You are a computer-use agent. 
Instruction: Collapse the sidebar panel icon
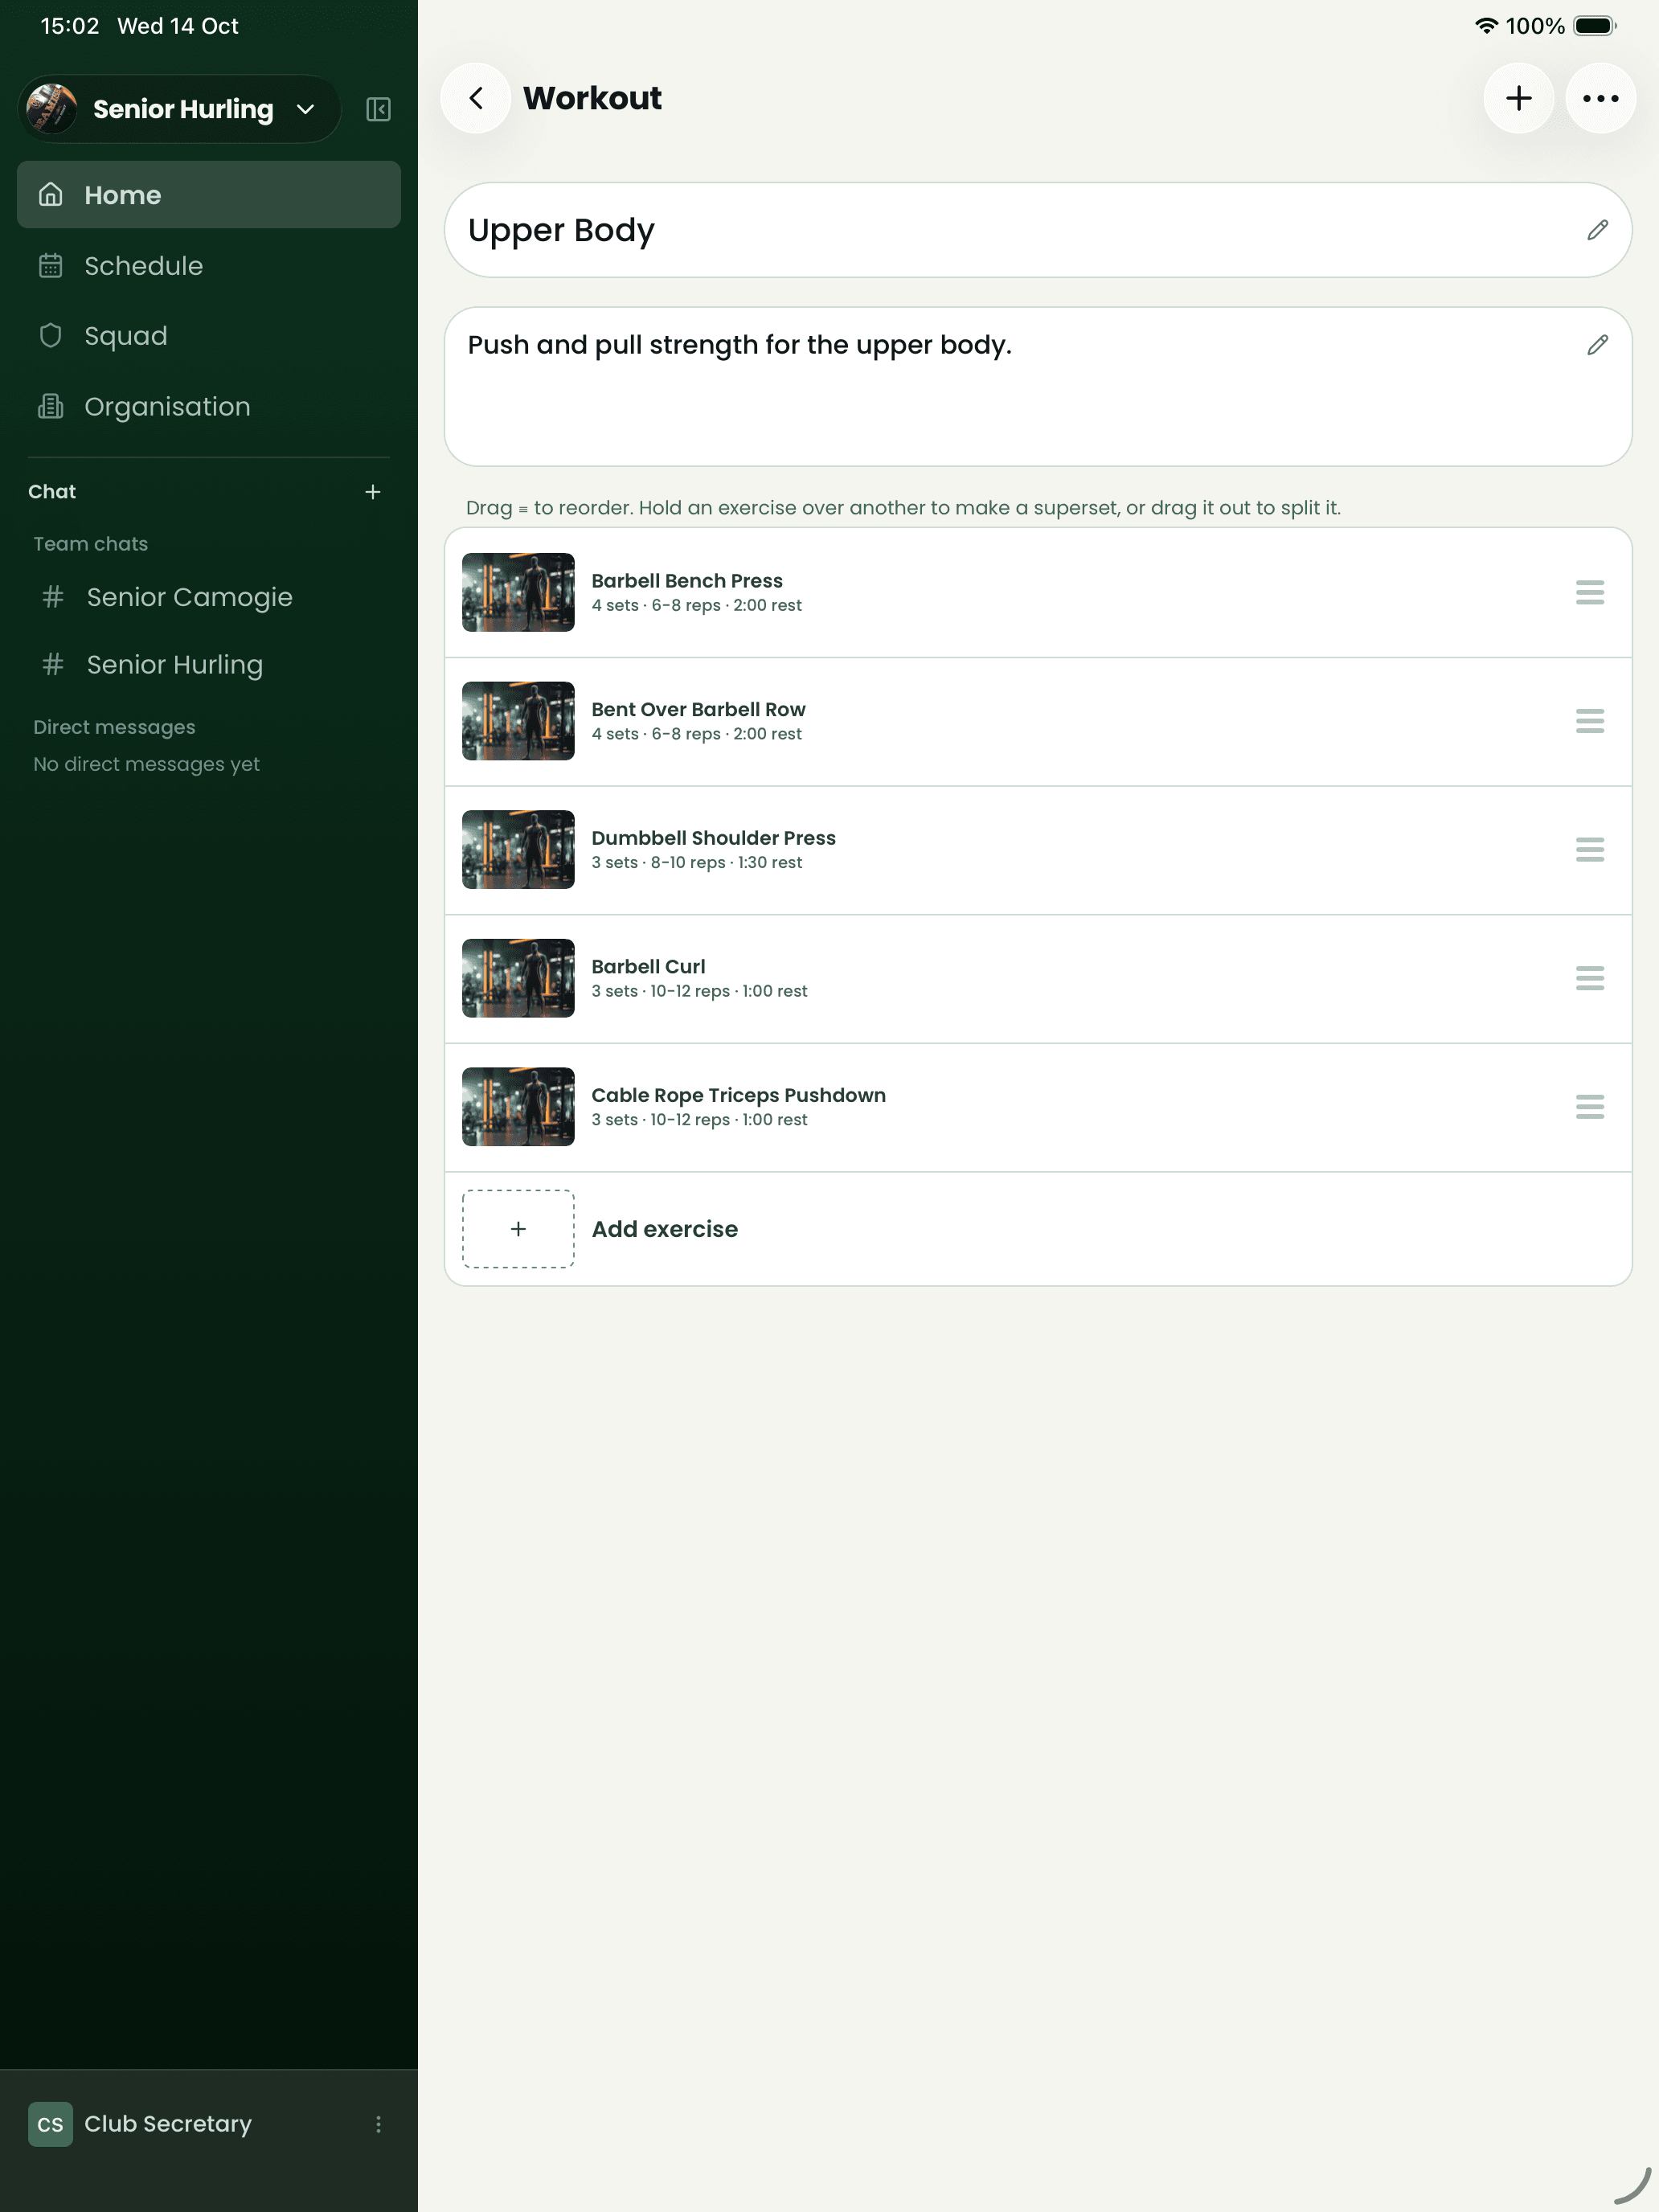[378, 109]
